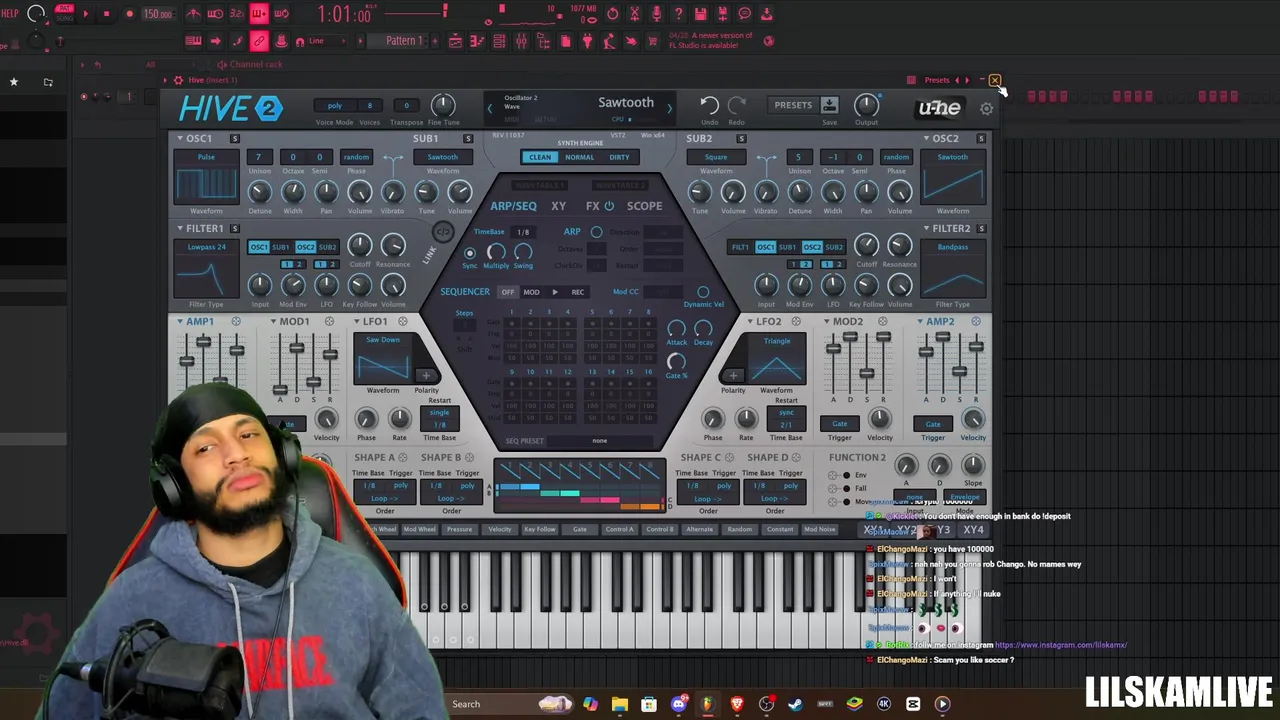1280x720 pixels.
Task: Open the Bandpass filter type selector
Action: pyautogui.click(x=953, y=247)
